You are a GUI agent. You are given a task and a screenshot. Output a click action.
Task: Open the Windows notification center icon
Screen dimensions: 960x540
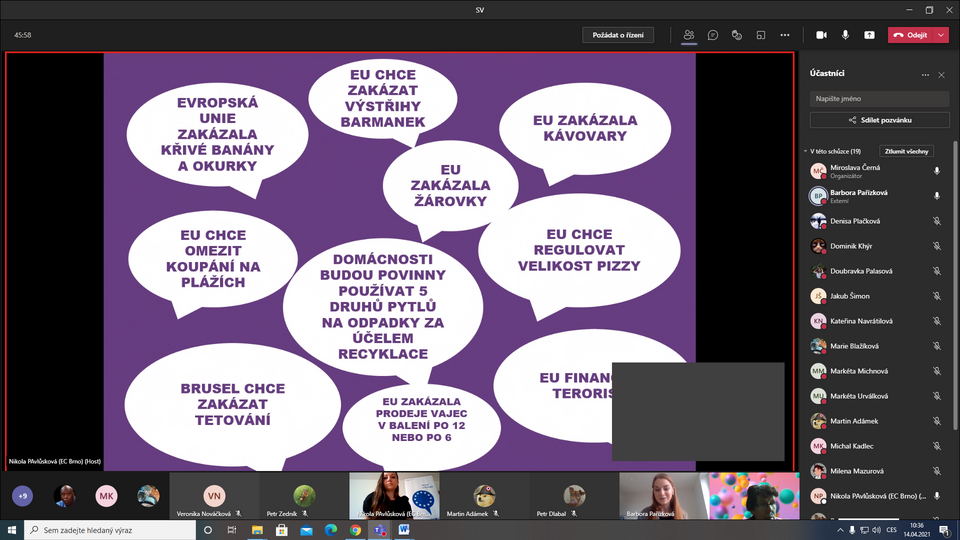coord(946,530)
